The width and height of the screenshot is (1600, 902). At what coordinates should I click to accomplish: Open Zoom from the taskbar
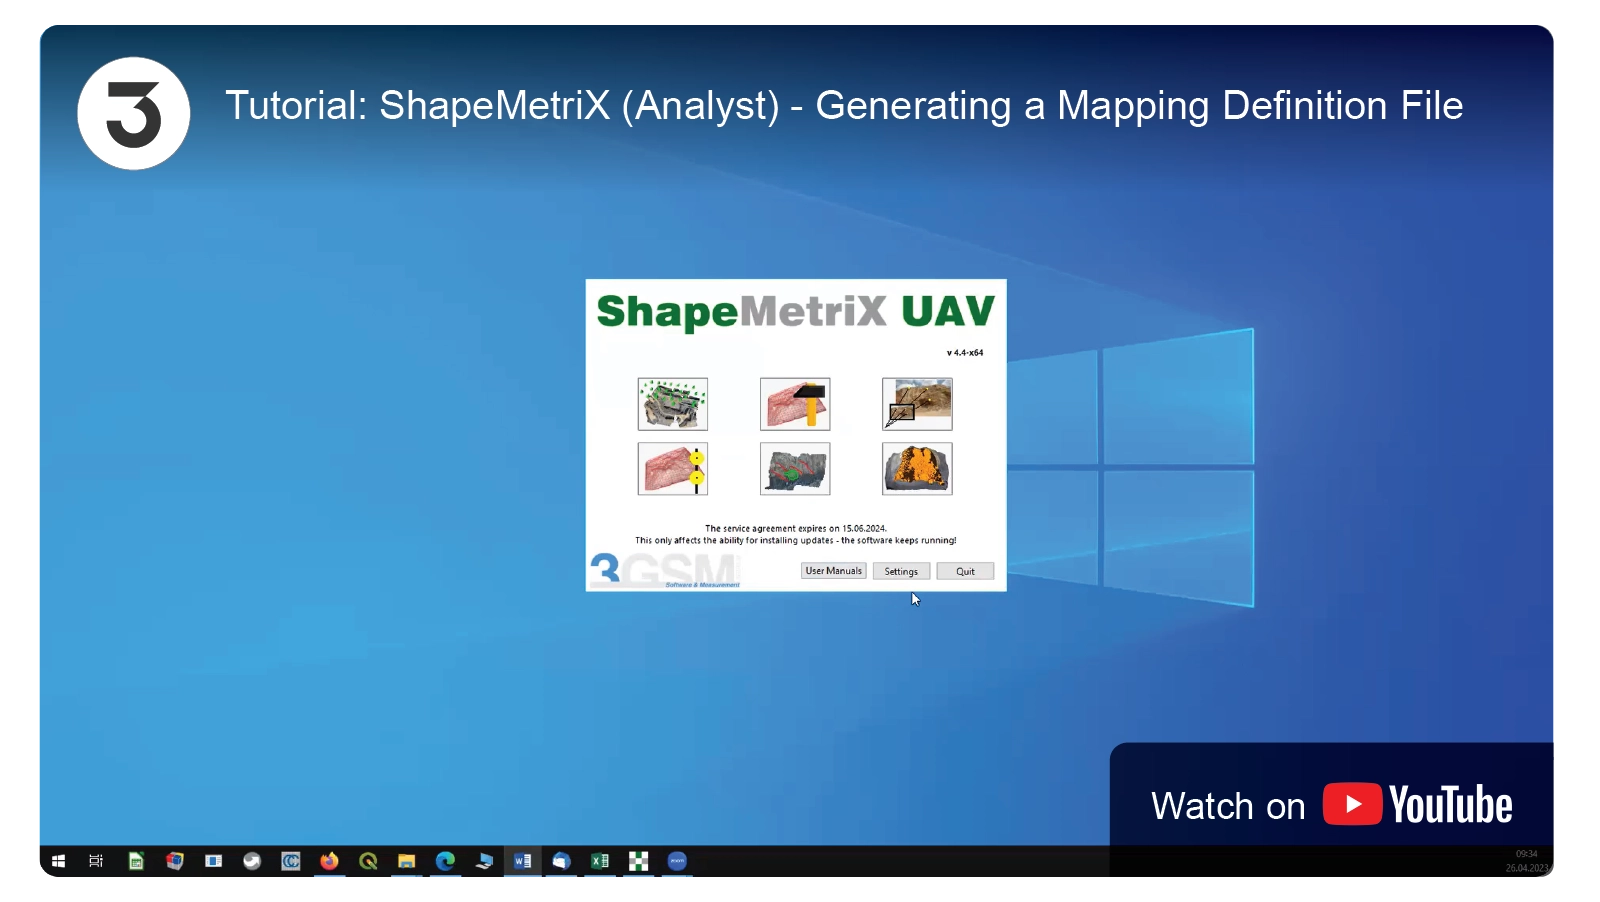click(x=677, y=861)
